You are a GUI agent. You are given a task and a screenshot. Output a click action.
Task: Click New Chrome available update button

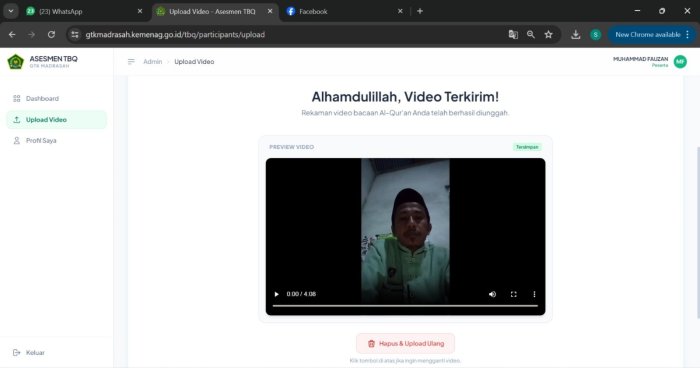coord(647,34)
